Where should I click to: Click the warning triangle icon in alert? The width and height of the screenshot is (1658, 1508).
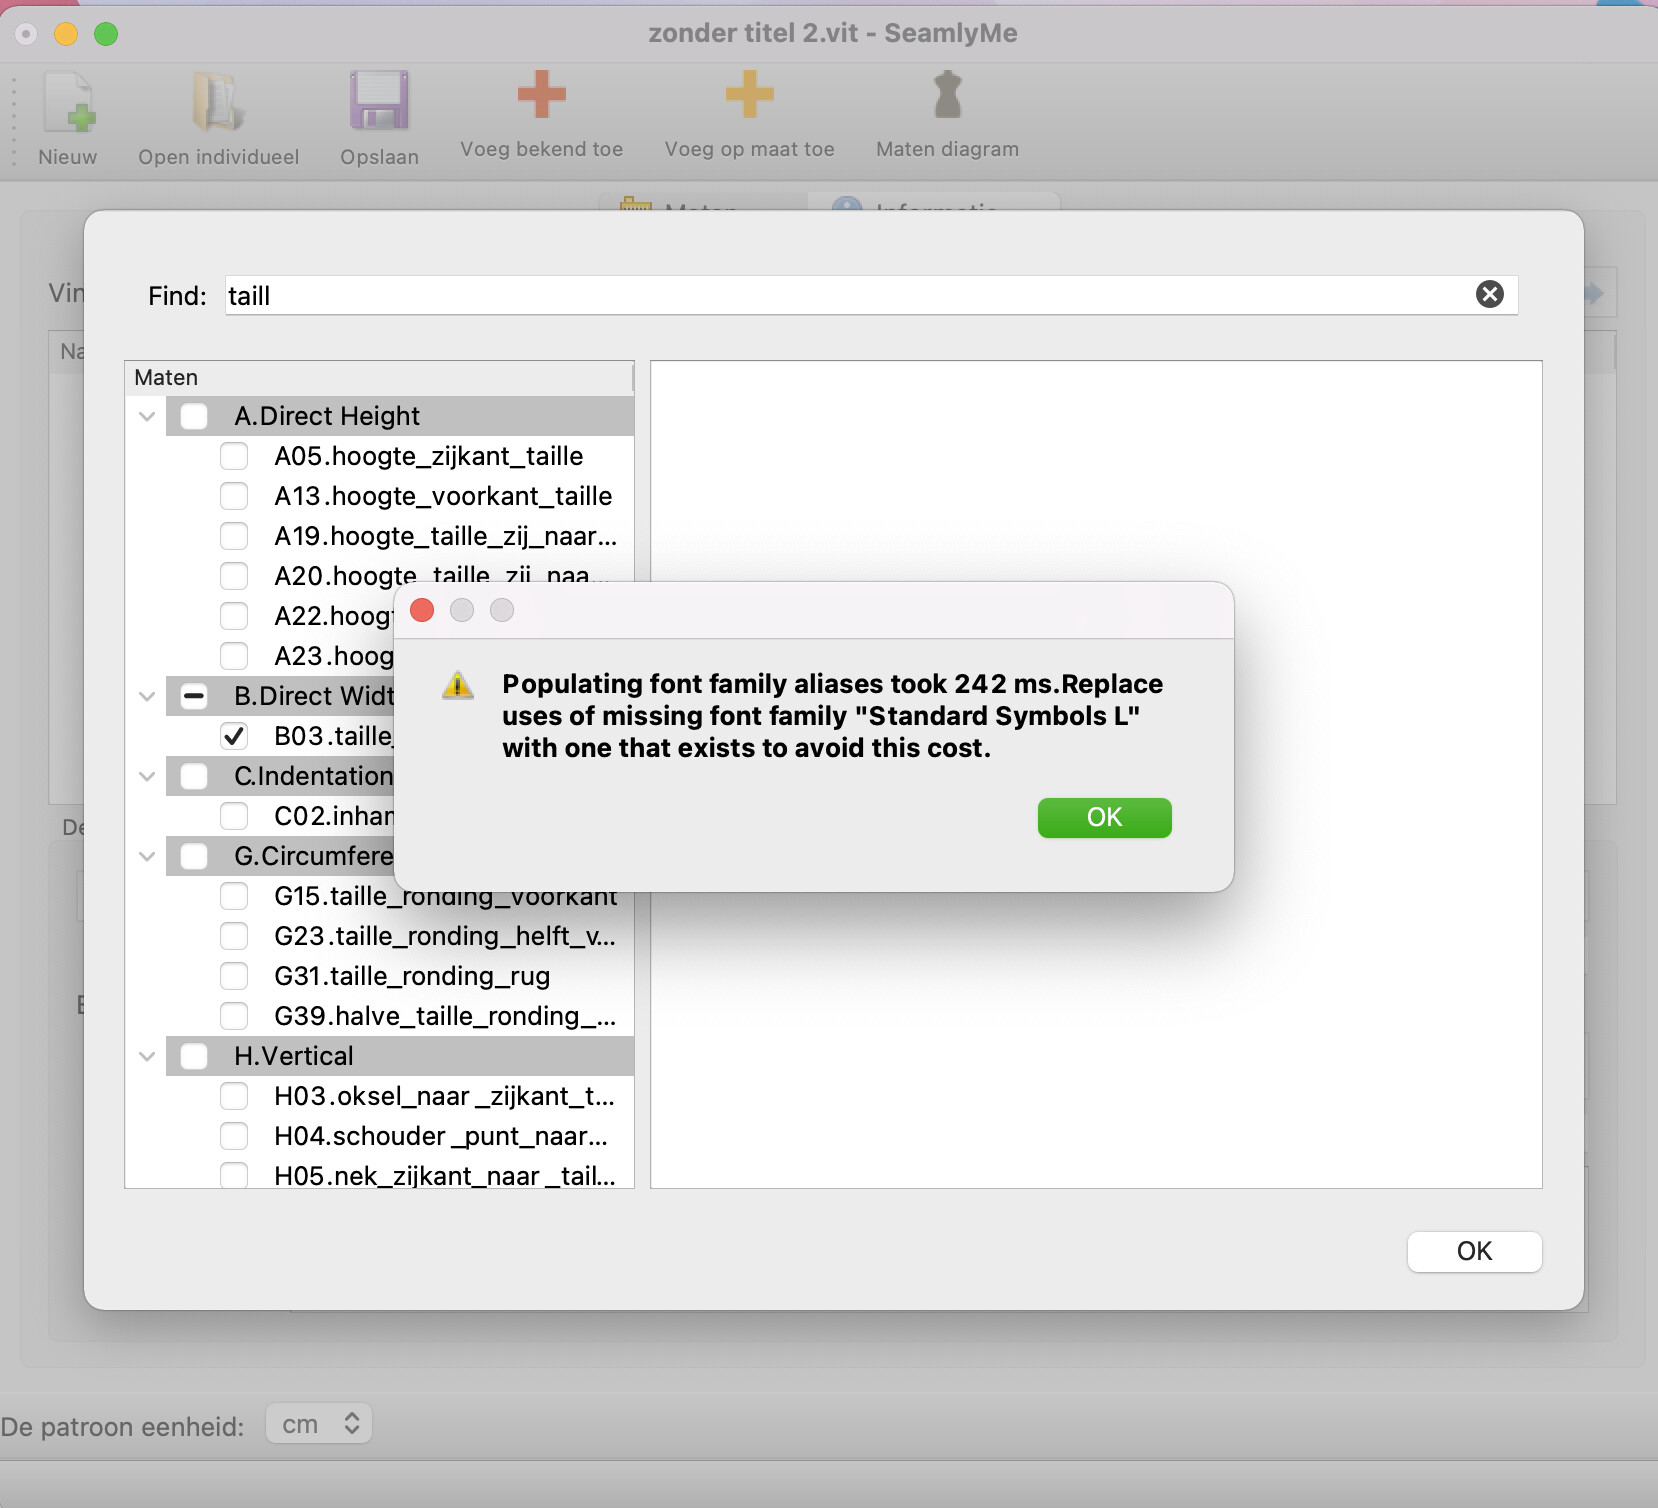point(458,685)
